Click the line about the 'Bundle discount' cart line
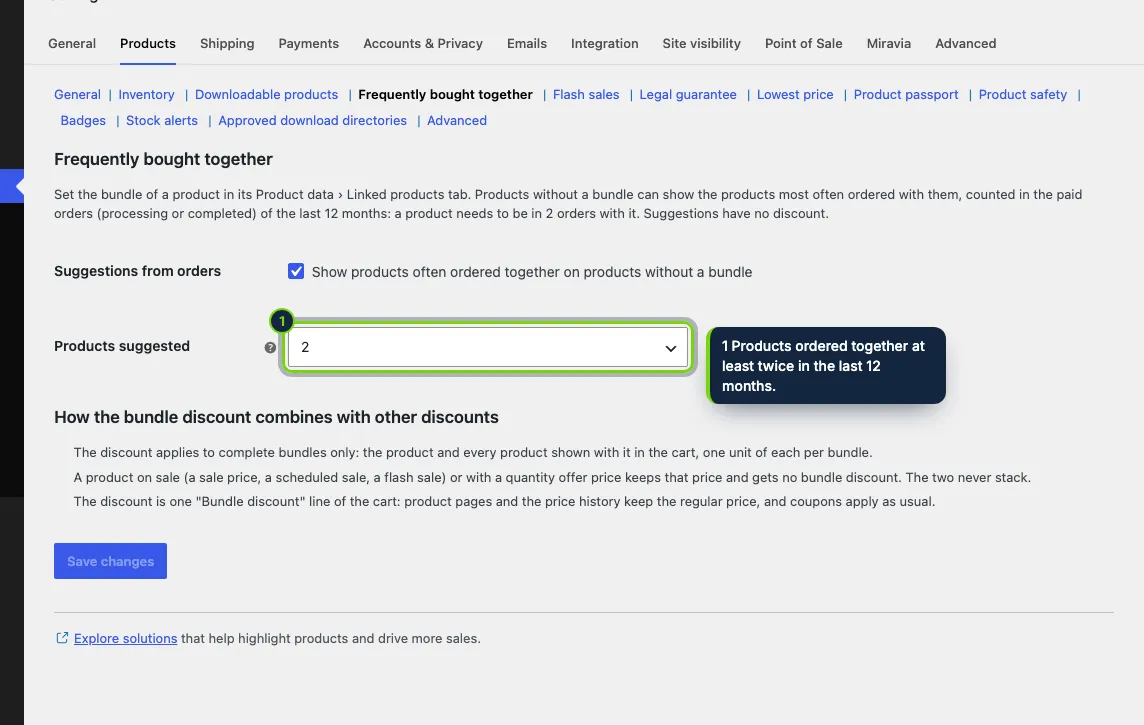 pos(504,502)
